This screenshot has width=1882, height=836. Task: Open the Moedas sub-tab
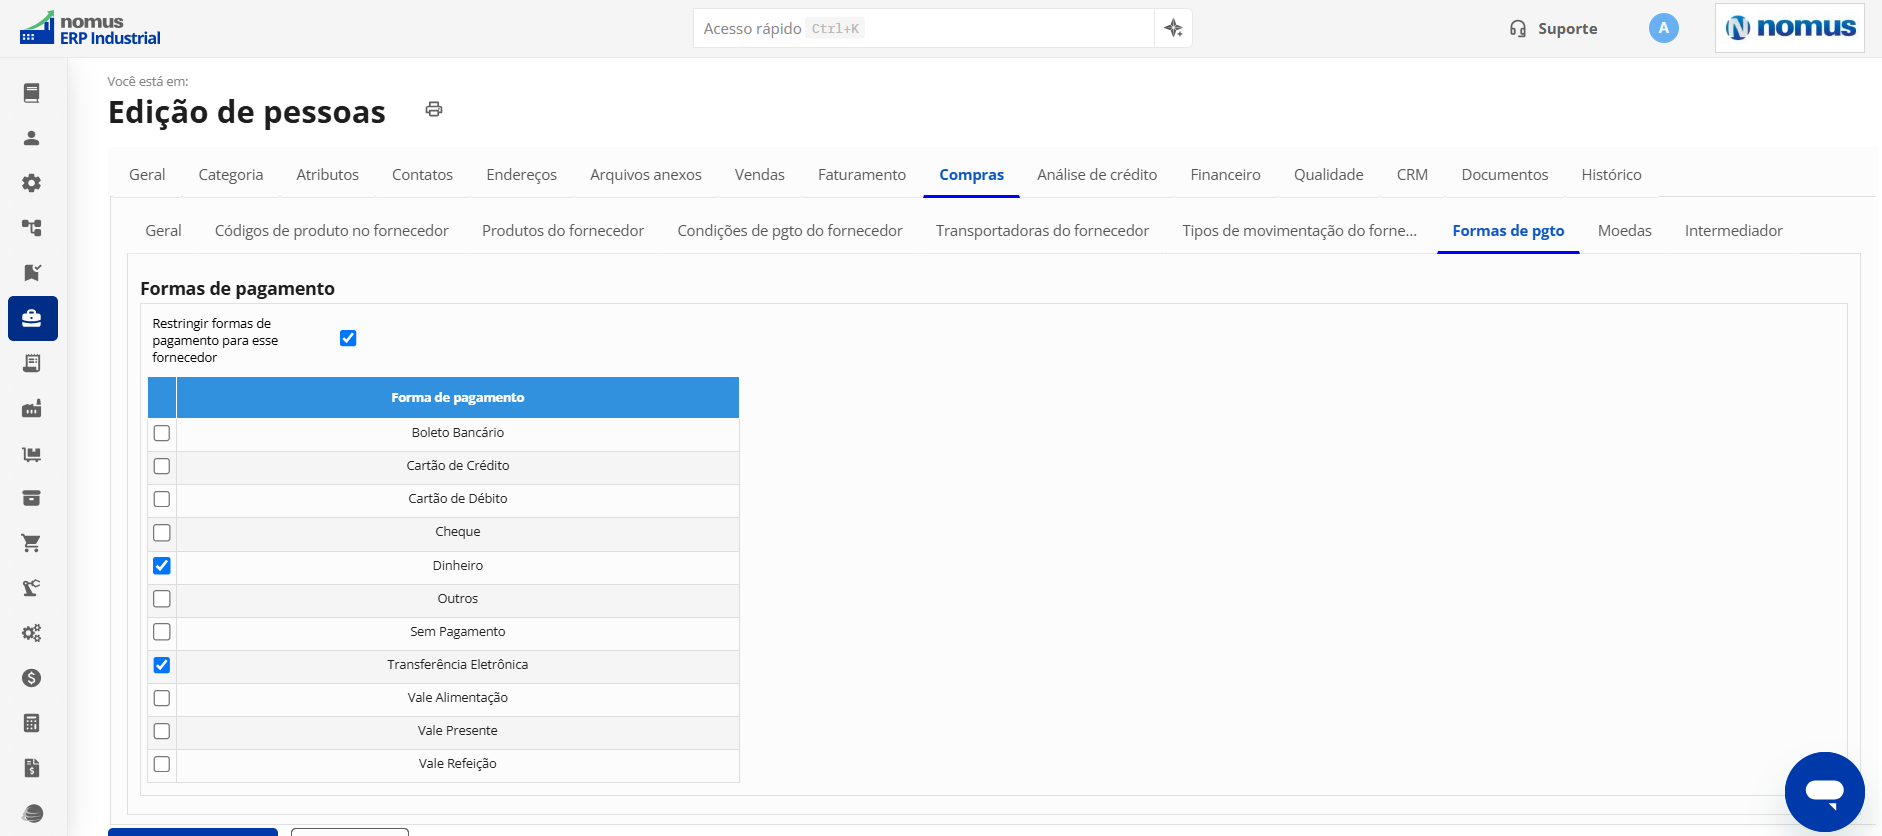pos(1624,230)
